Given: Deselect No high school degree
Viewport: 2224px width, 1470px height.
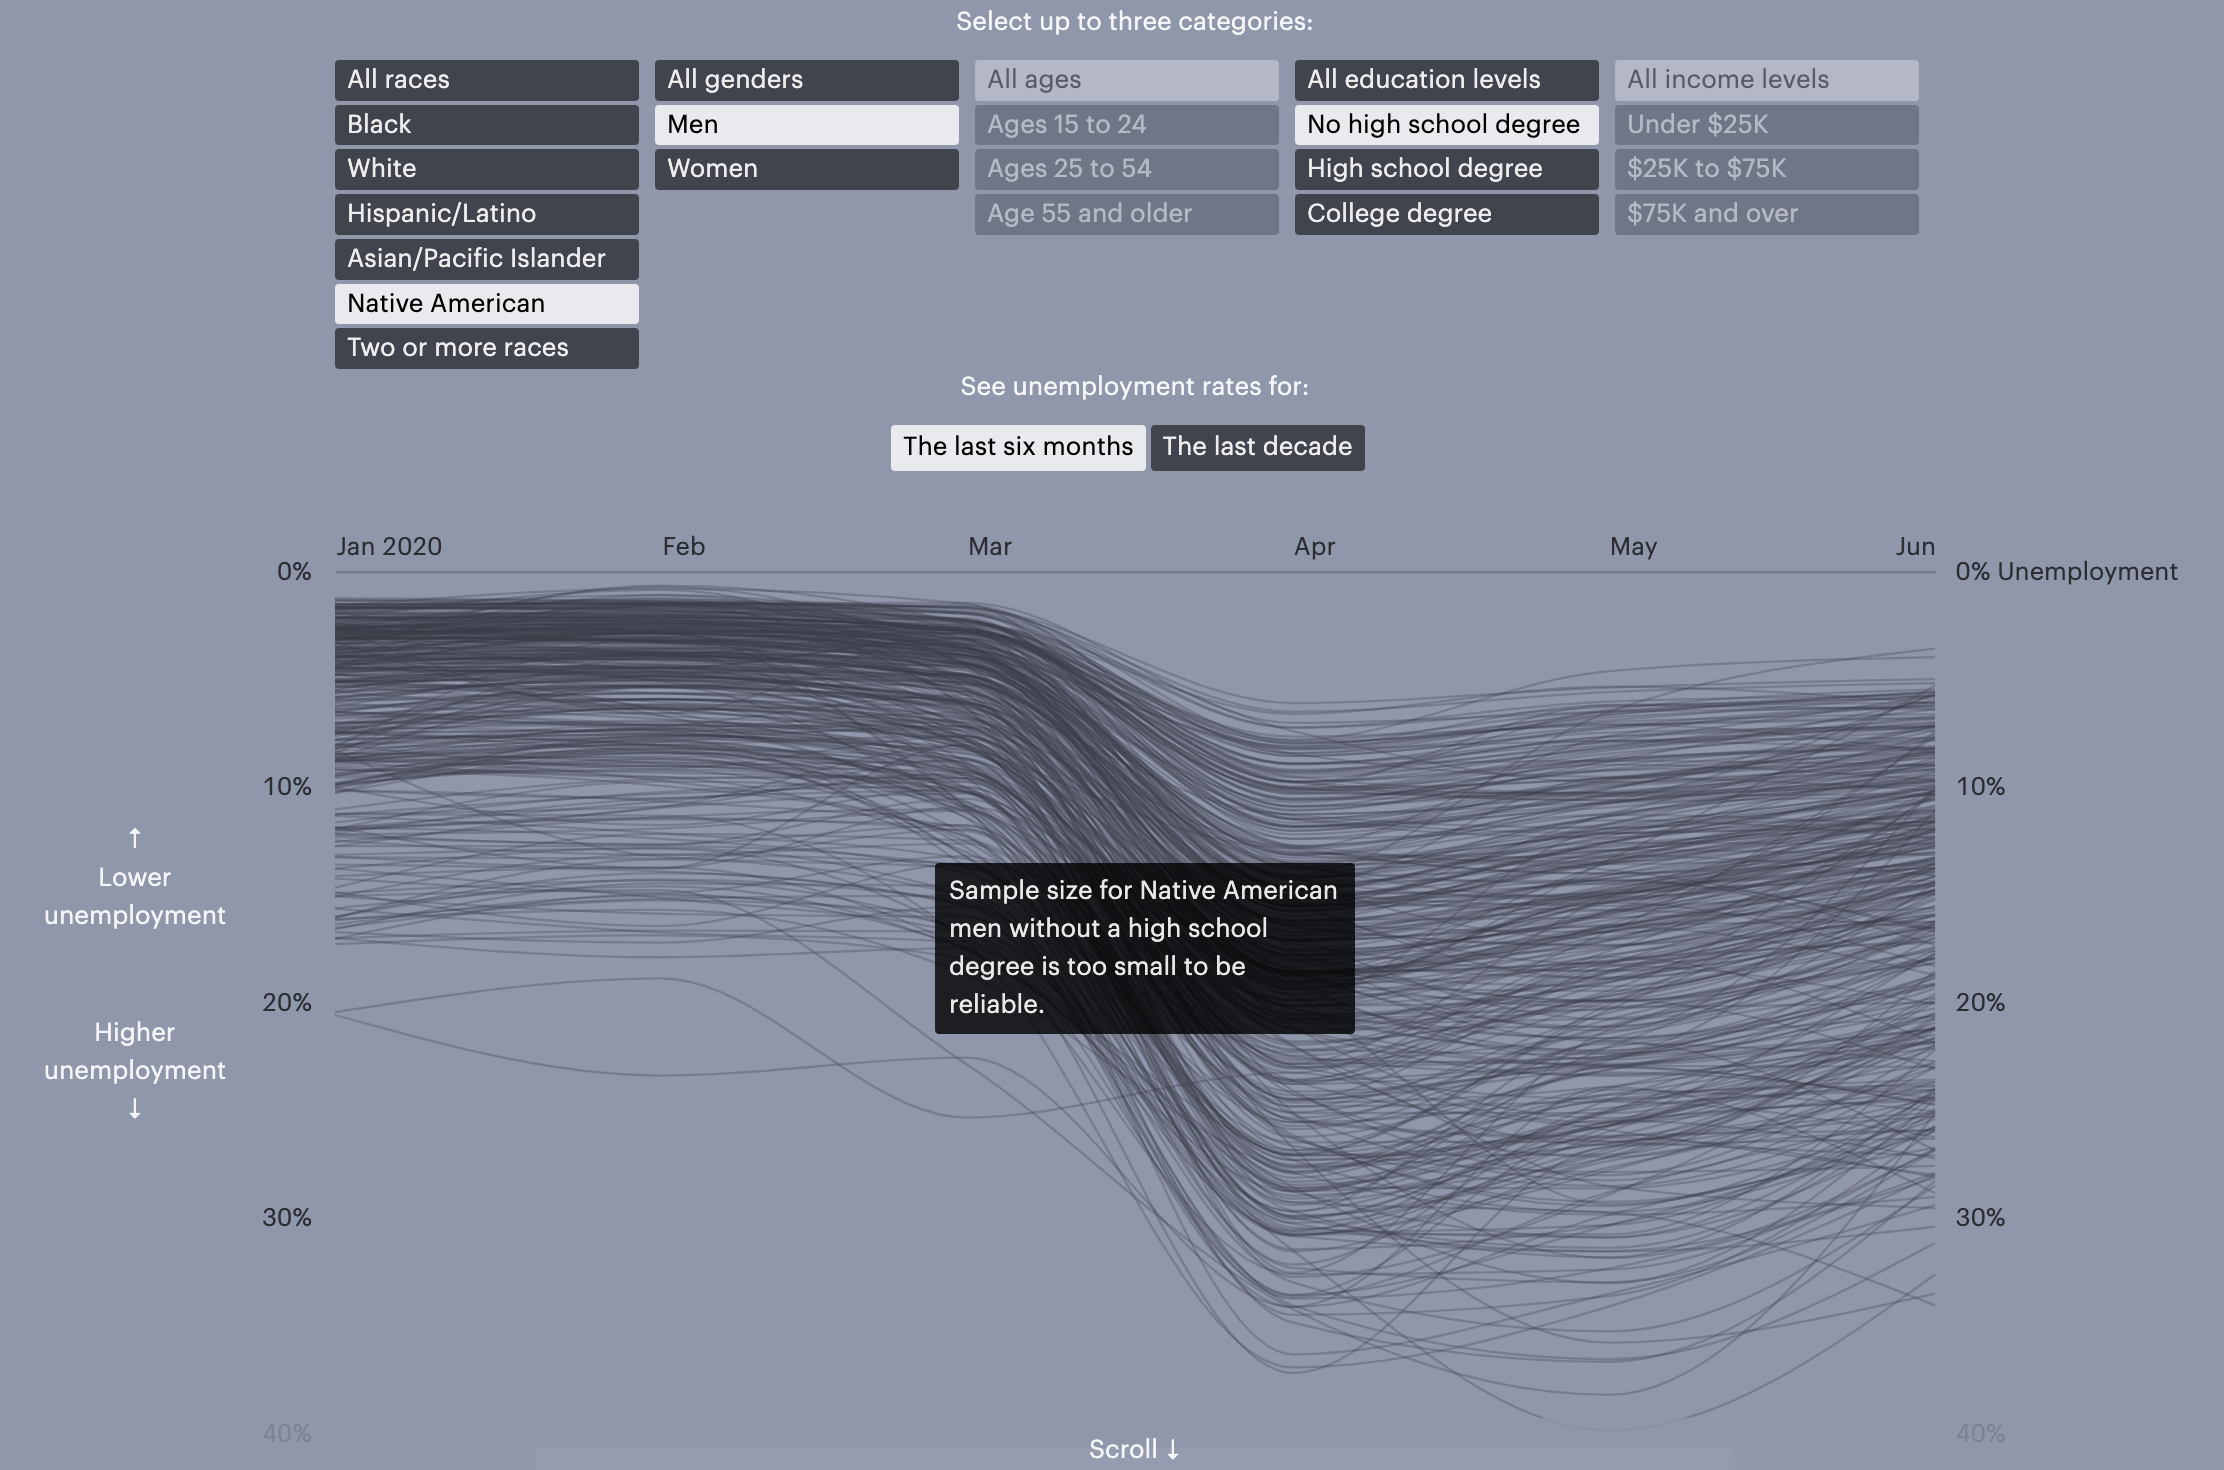Looking at the screenshot, I should tap(1446, 125).
